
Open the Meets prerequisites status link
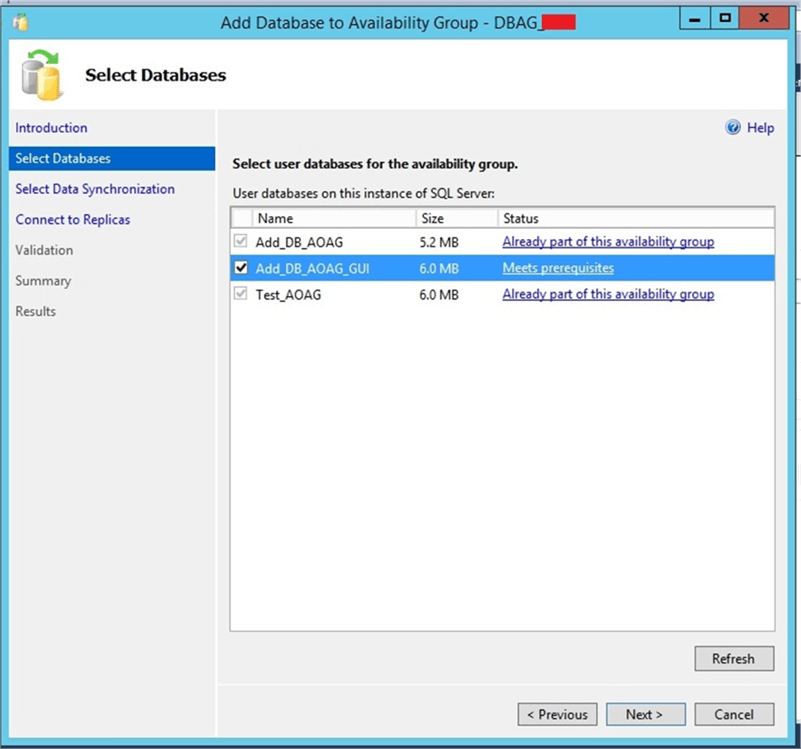coord(558,268)
